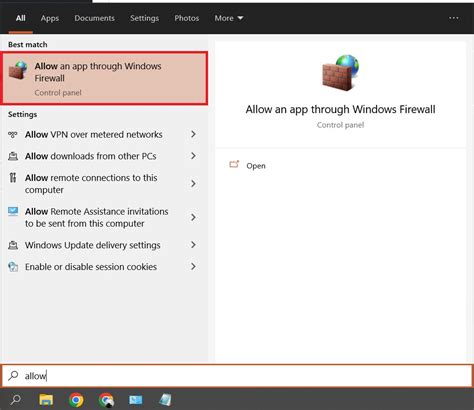Switch to the Documents tab
Image resolution: width=474 pixels, height=410 pixels.
click(x=94, y=18)
